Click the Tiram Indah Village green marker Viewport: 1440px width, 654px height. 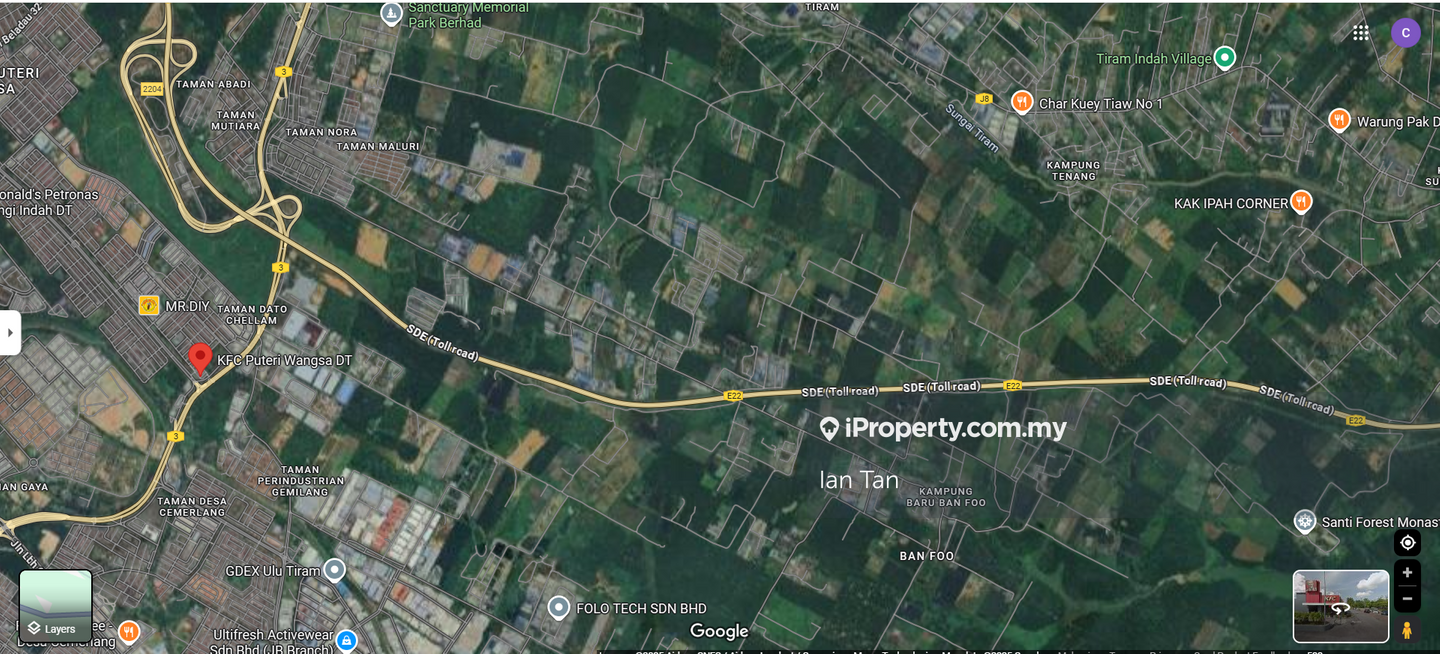tap(1225, 58)
